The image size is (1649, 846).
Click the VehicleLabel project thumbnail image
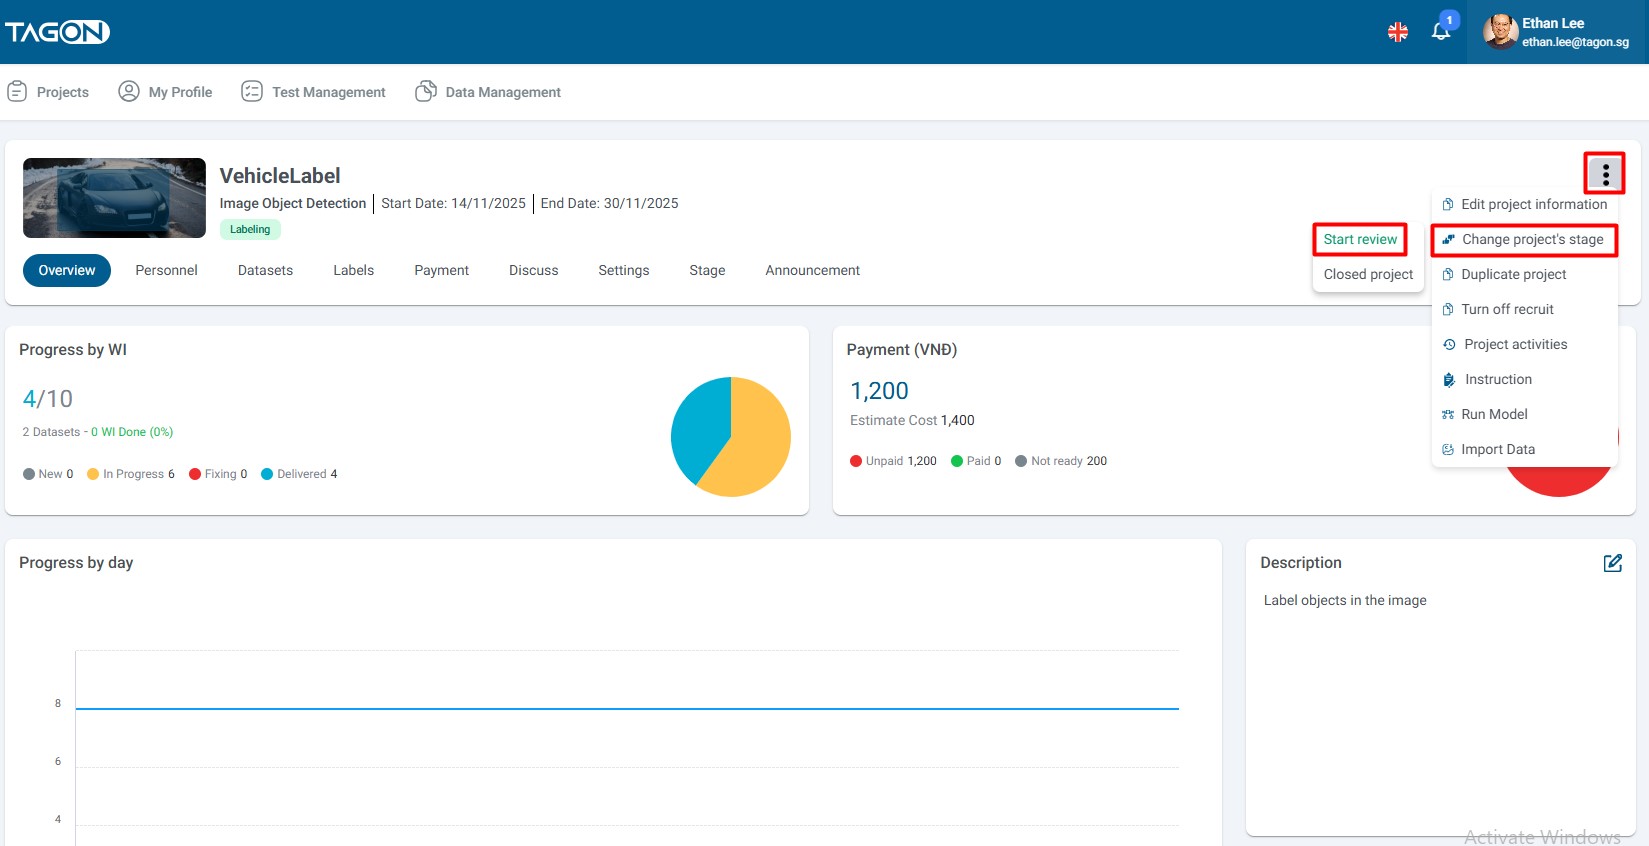pos(114,198)
